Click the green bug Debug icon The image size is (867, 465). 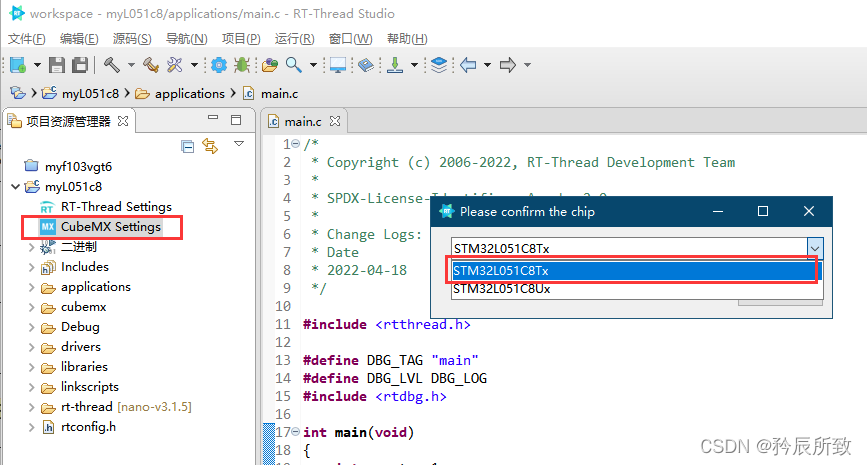click(x=242, y=65)
